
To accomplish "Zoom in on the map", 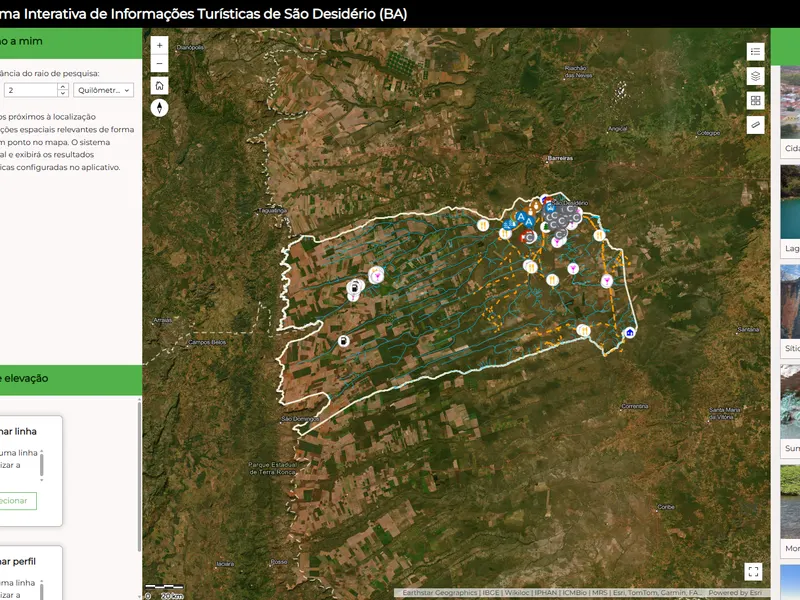I will [159, 45].
